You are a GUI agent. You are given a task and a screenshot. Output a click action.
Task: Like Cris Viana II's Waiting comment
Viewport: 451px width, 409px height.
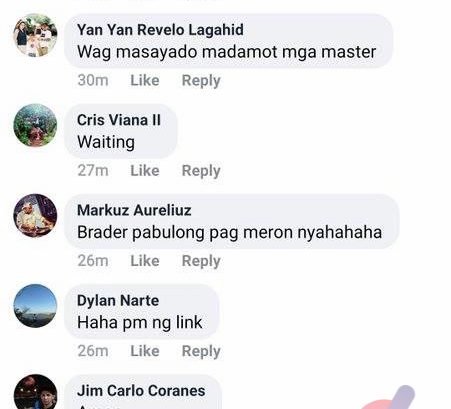click(145, 171)
